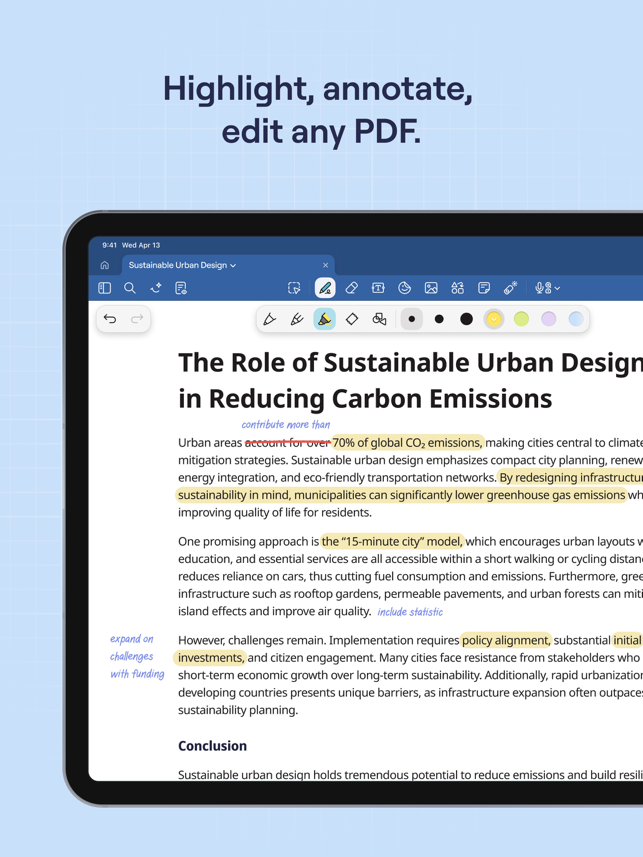643x857 pixels.
Task: Select the medium stroke thickness
Action: pyautogui.click(x=439, y=319)
